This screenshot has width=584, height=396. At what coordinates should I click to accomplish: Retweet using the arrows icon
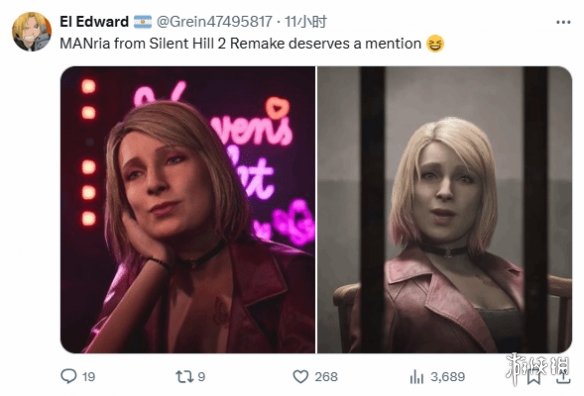coord(184,376)
